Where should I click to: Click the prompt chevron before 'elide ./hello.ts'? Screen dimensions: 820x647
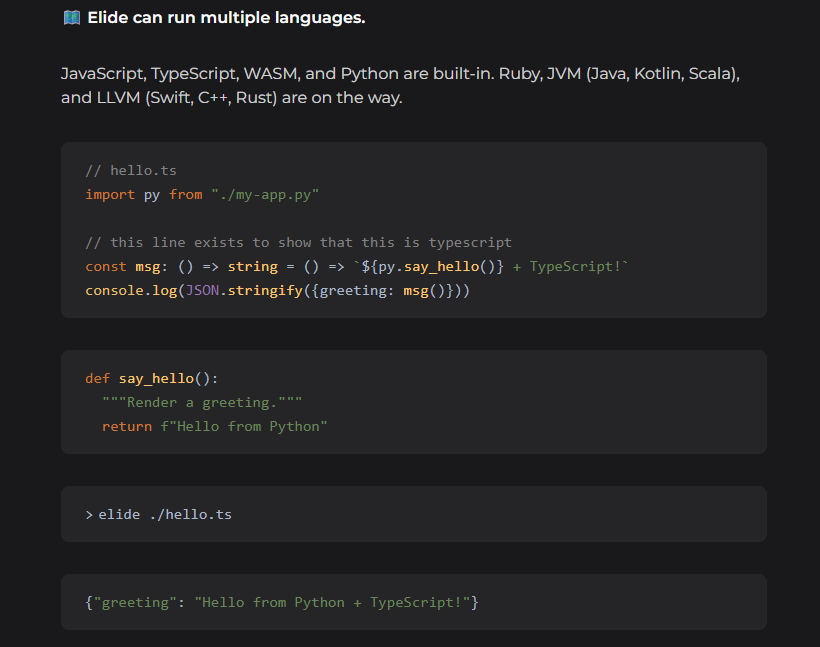[89, 515]
